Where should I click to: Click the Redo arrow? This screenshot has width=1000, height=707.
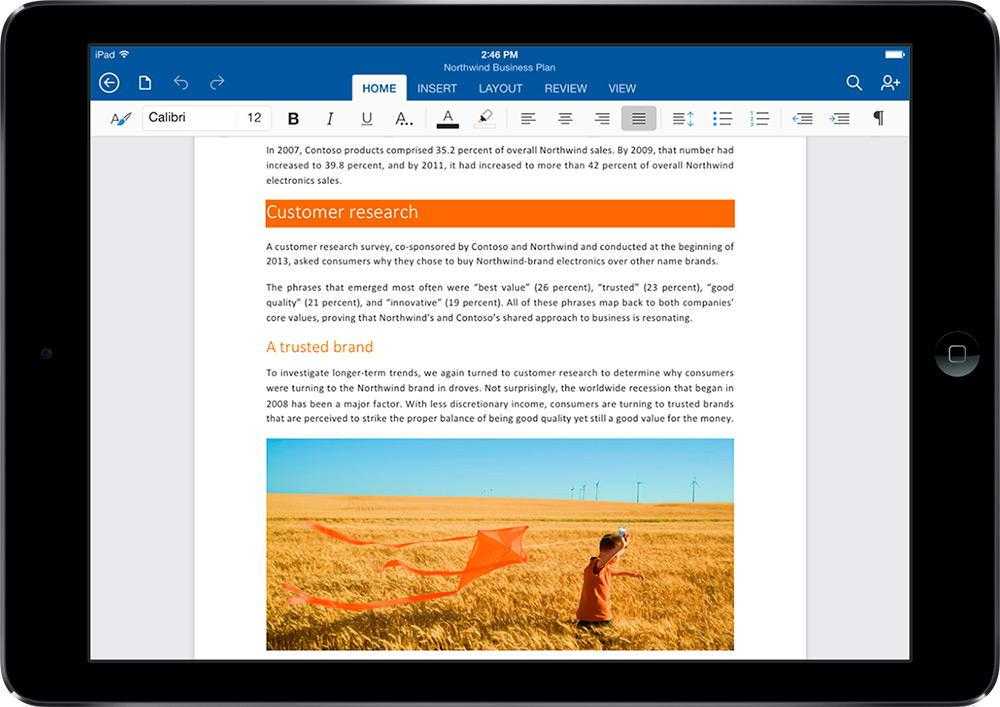217,83
